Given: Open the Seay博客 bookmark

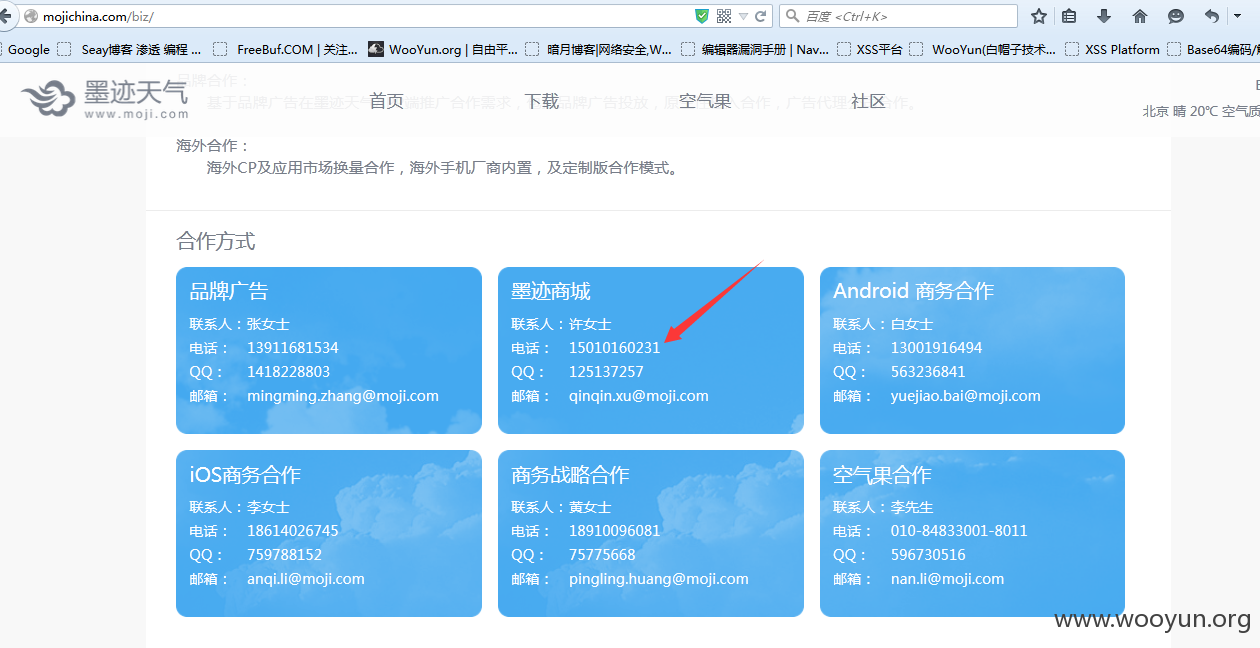Looking at the screenshot, I should click(130, 49).
